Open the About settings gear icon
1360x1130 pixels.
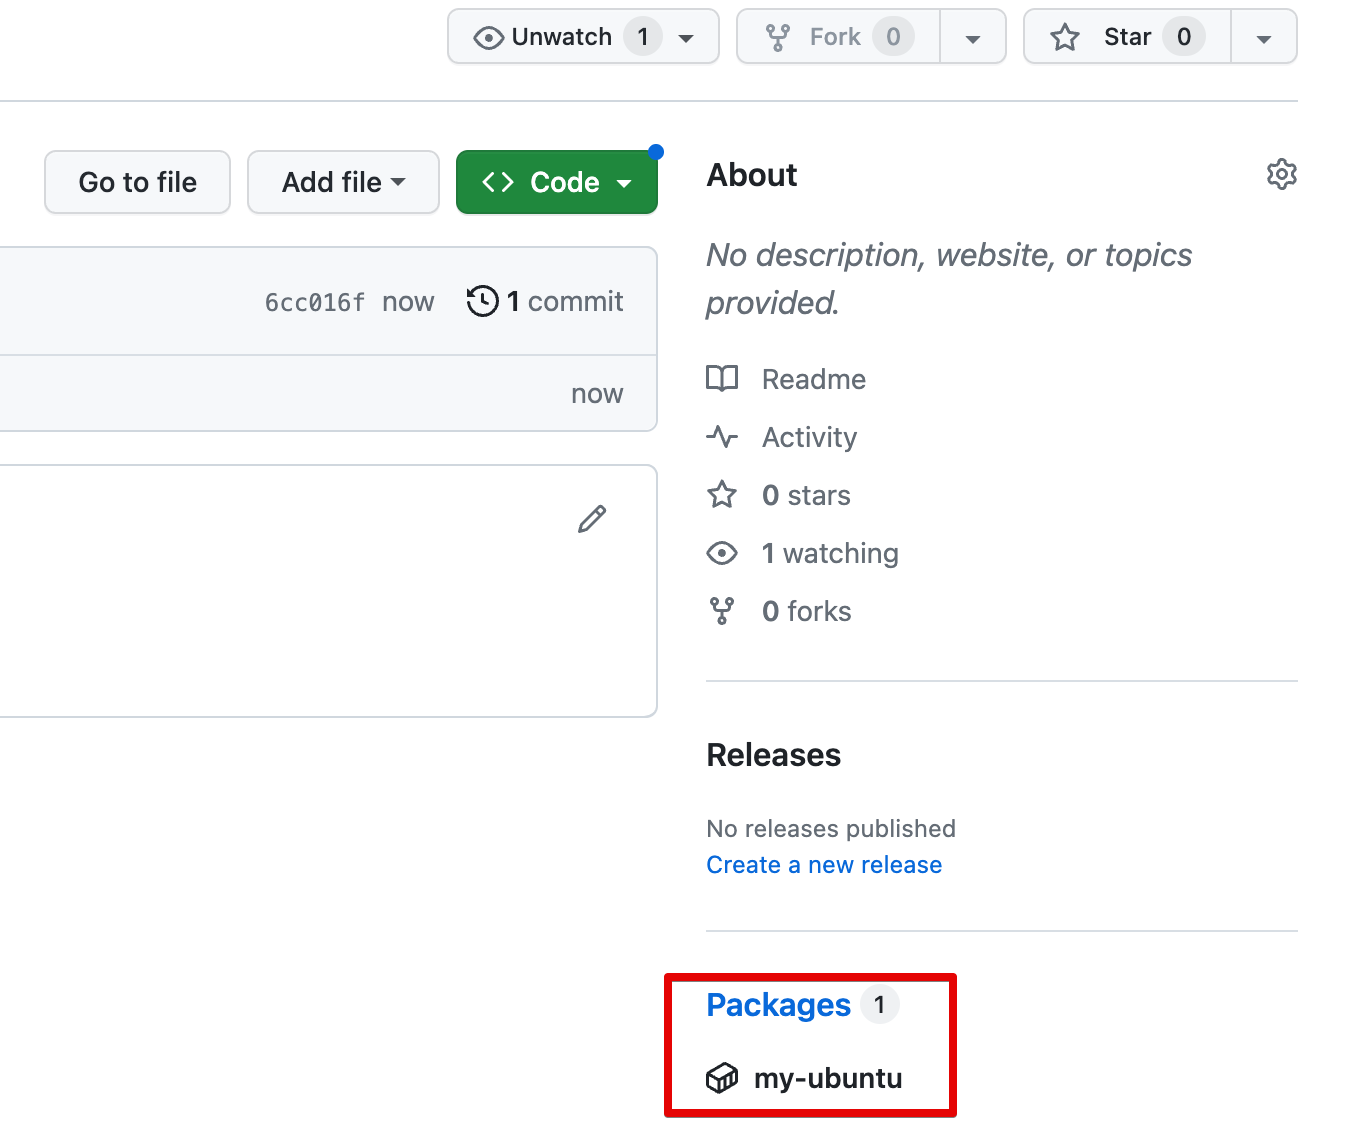click(x=1281, y=174)
